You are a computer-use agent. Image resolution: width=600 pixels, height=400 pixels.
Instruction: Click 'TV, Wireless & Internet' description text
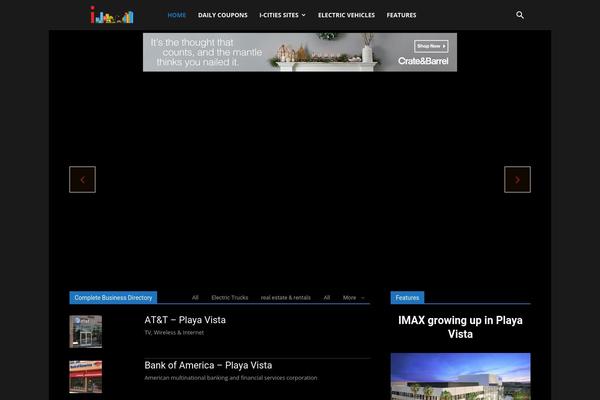[174, 333]
